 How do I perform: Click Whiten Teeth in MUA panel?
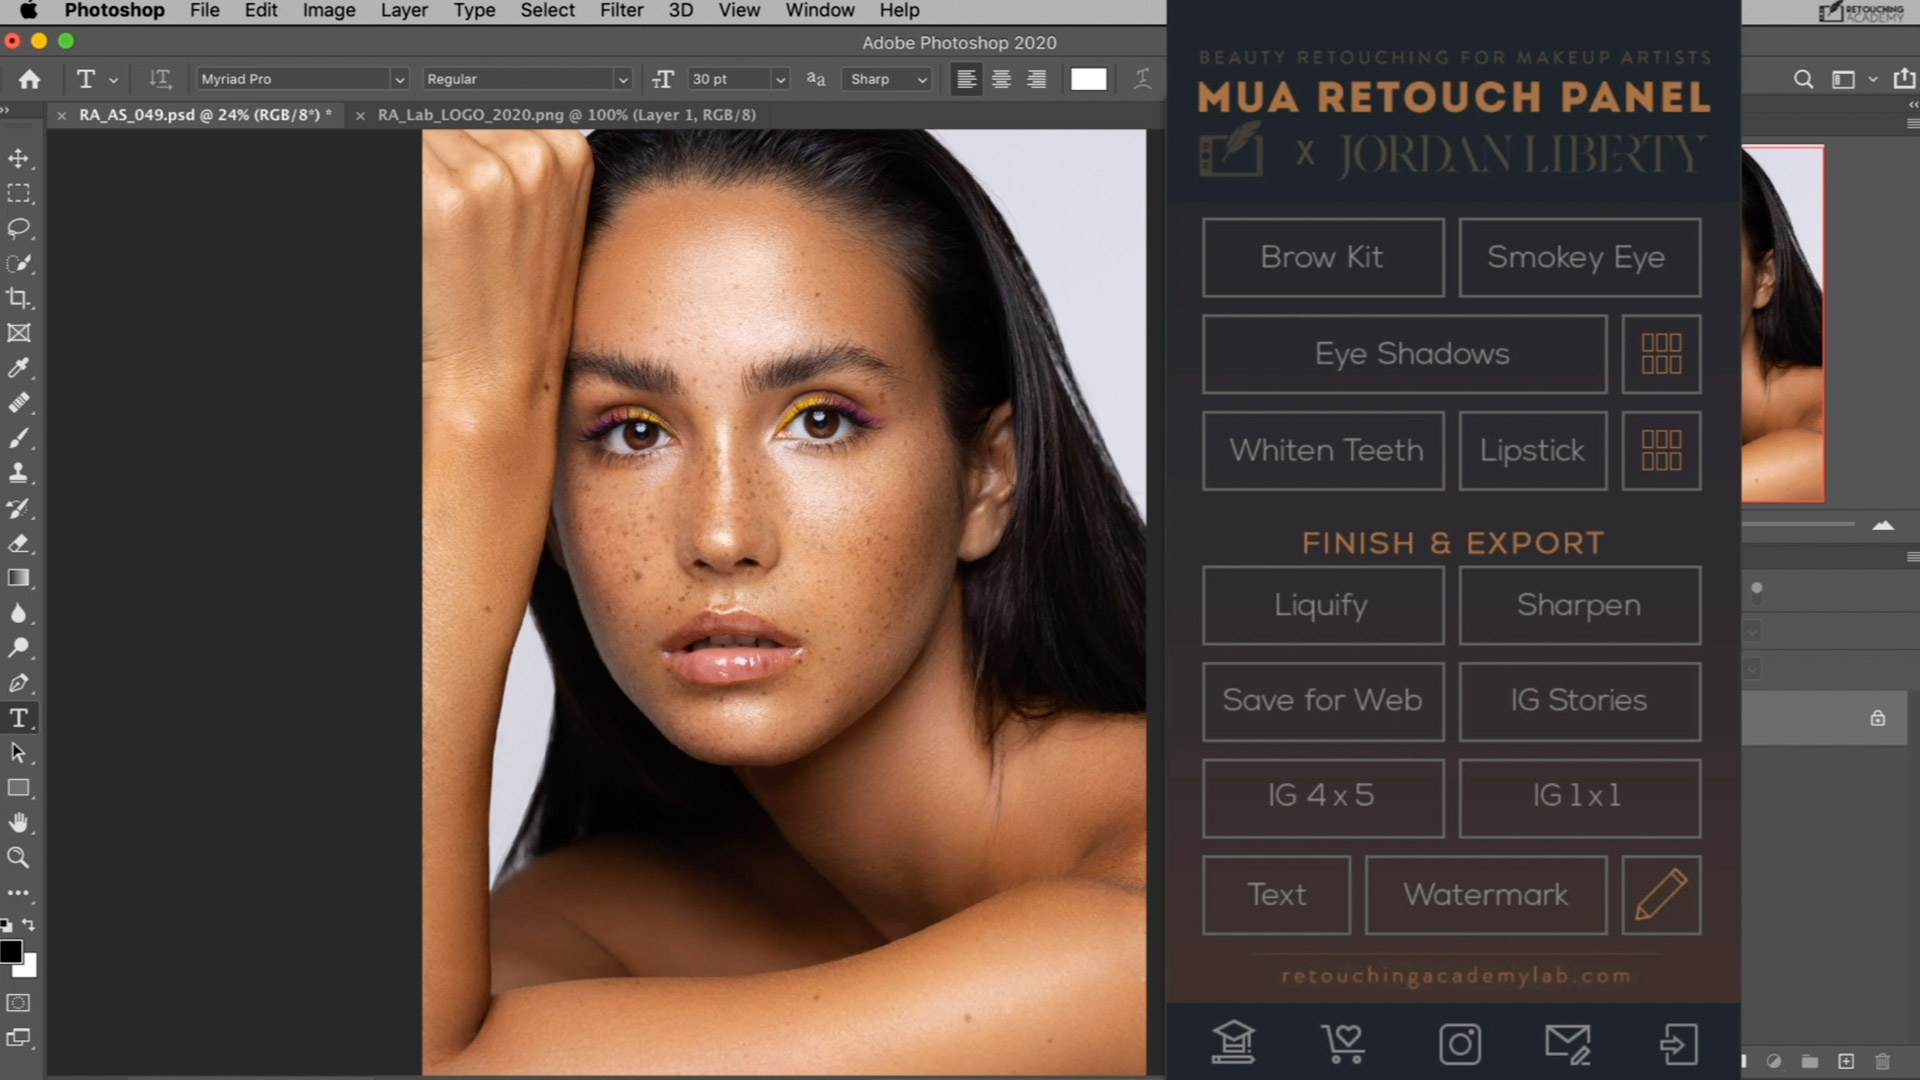click(1323, 450)
